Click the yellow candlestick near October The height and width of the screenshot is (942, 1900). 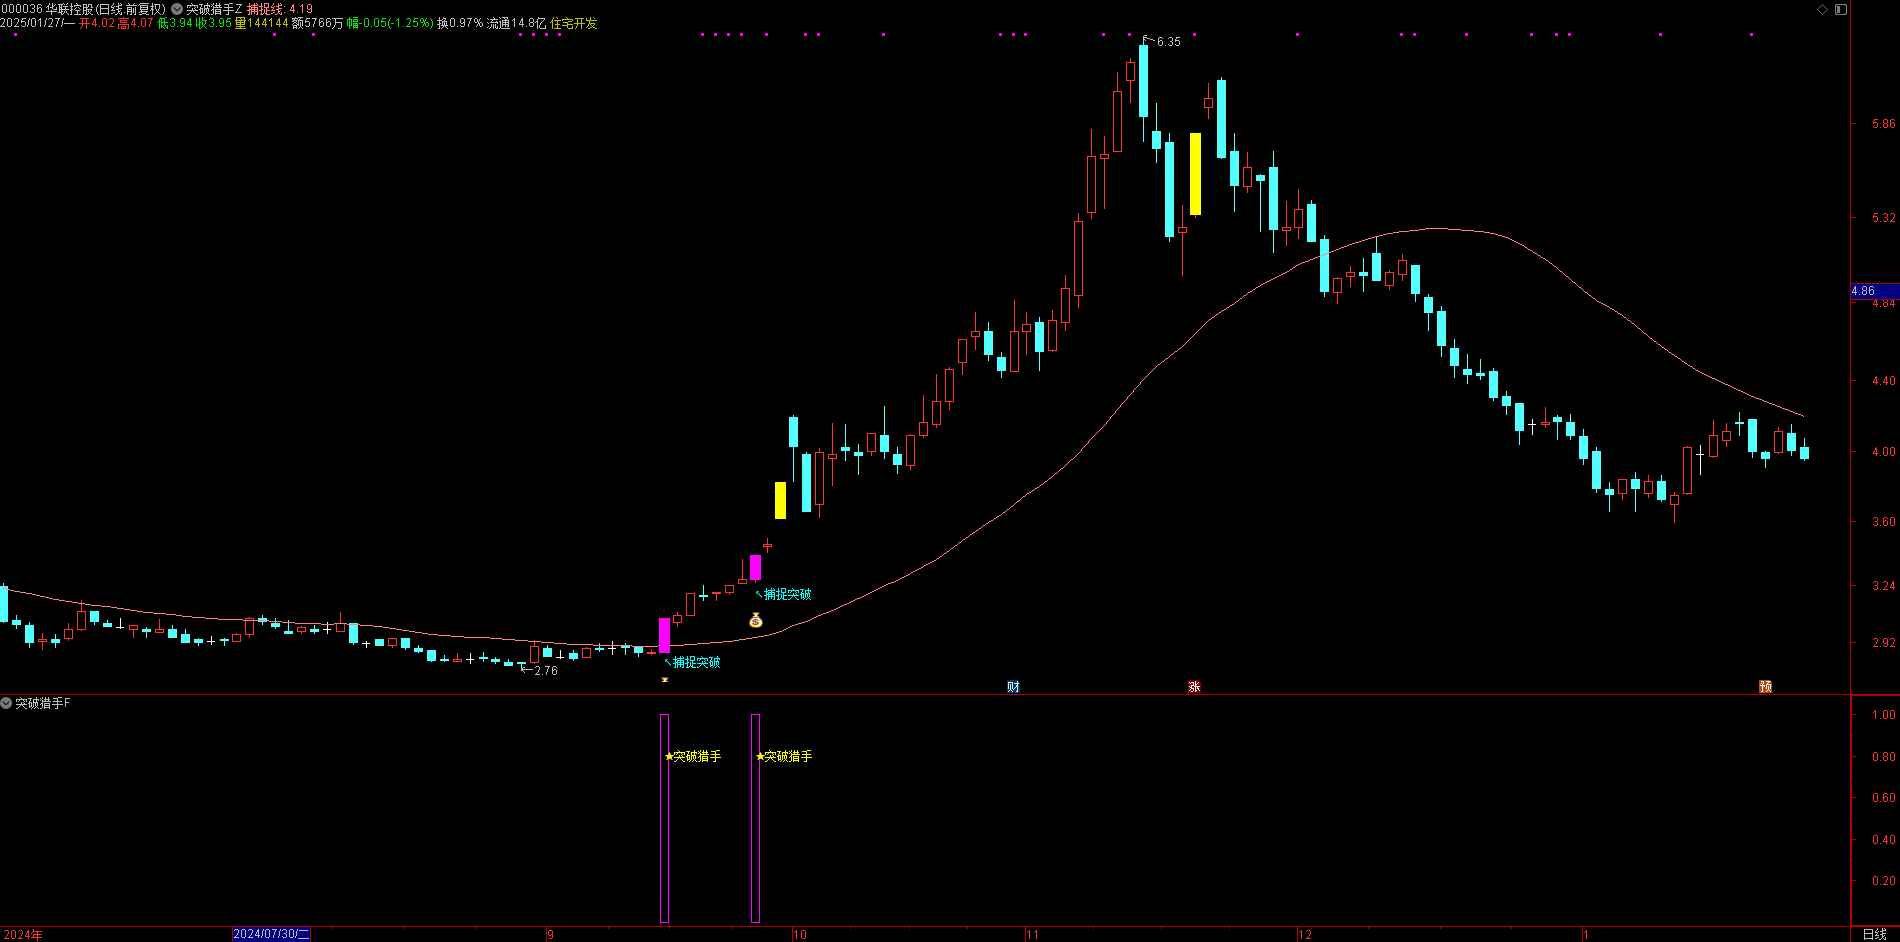pos(780,500)
